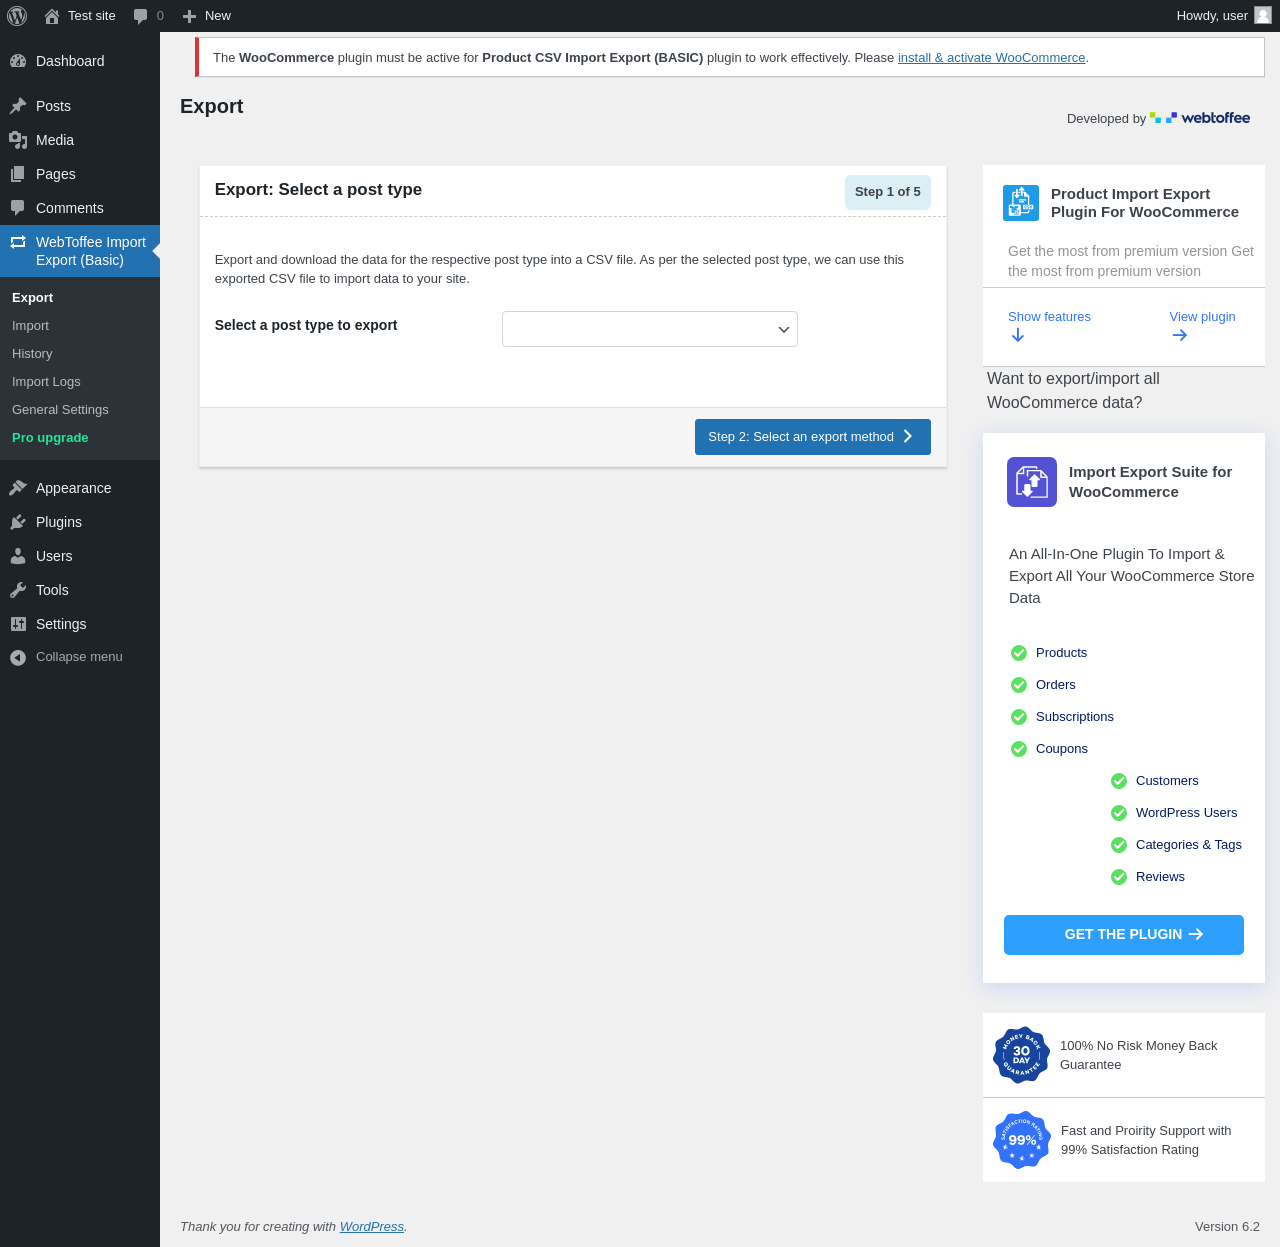Click the green check next to Reviews
The width and height of the screenshot is (1280, 1247).
pyautogui.click(x=1119, y=877)
